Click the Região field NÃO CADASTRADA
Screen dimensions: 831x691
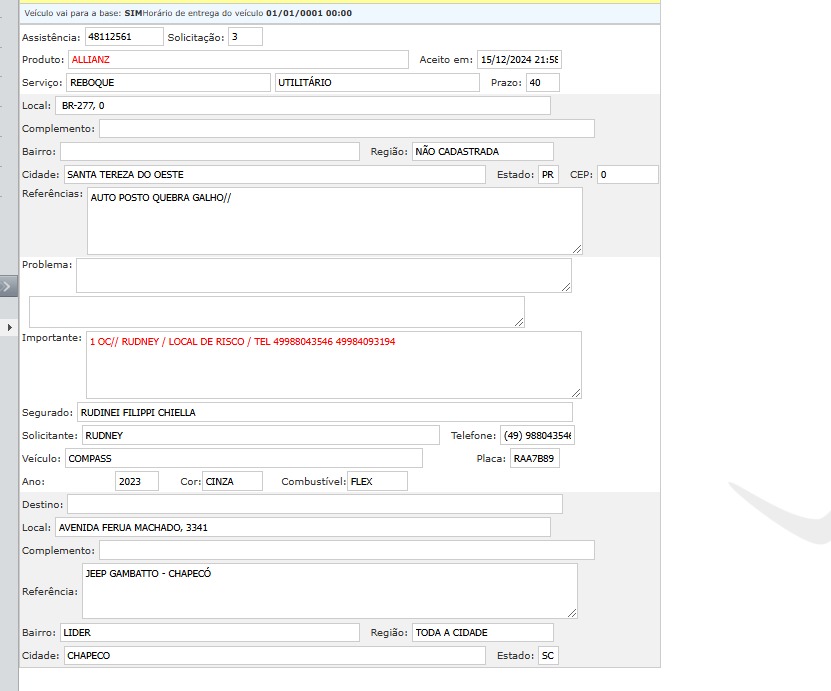(482, 152)
